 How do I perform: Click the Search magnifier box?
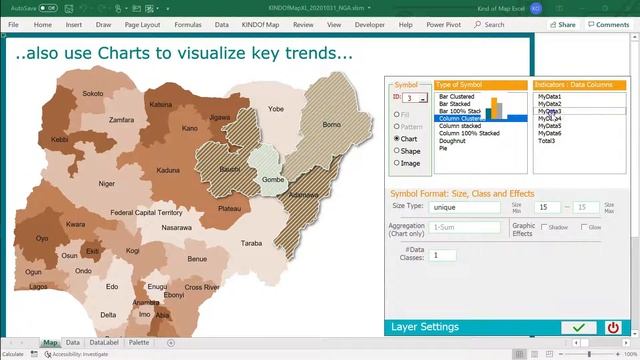click(x=489, y=24)
